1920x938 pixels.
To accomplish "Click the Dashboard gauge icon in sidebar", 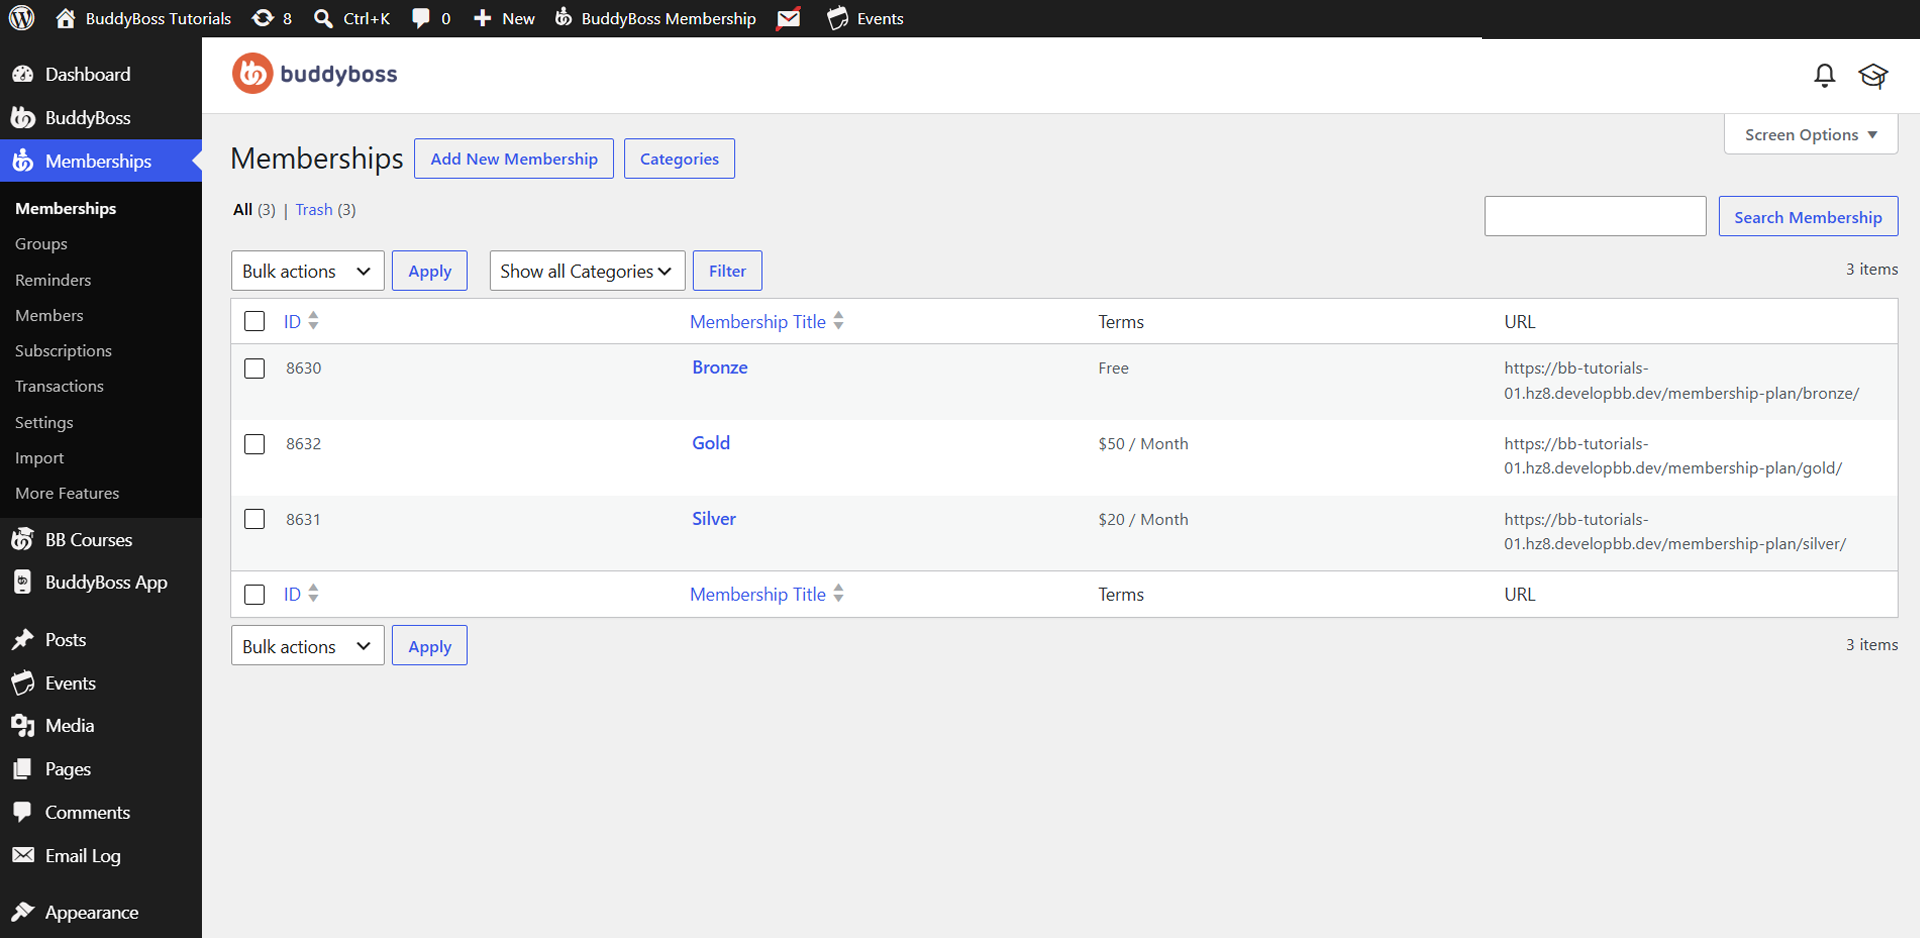I will click(x=22, y=74).
